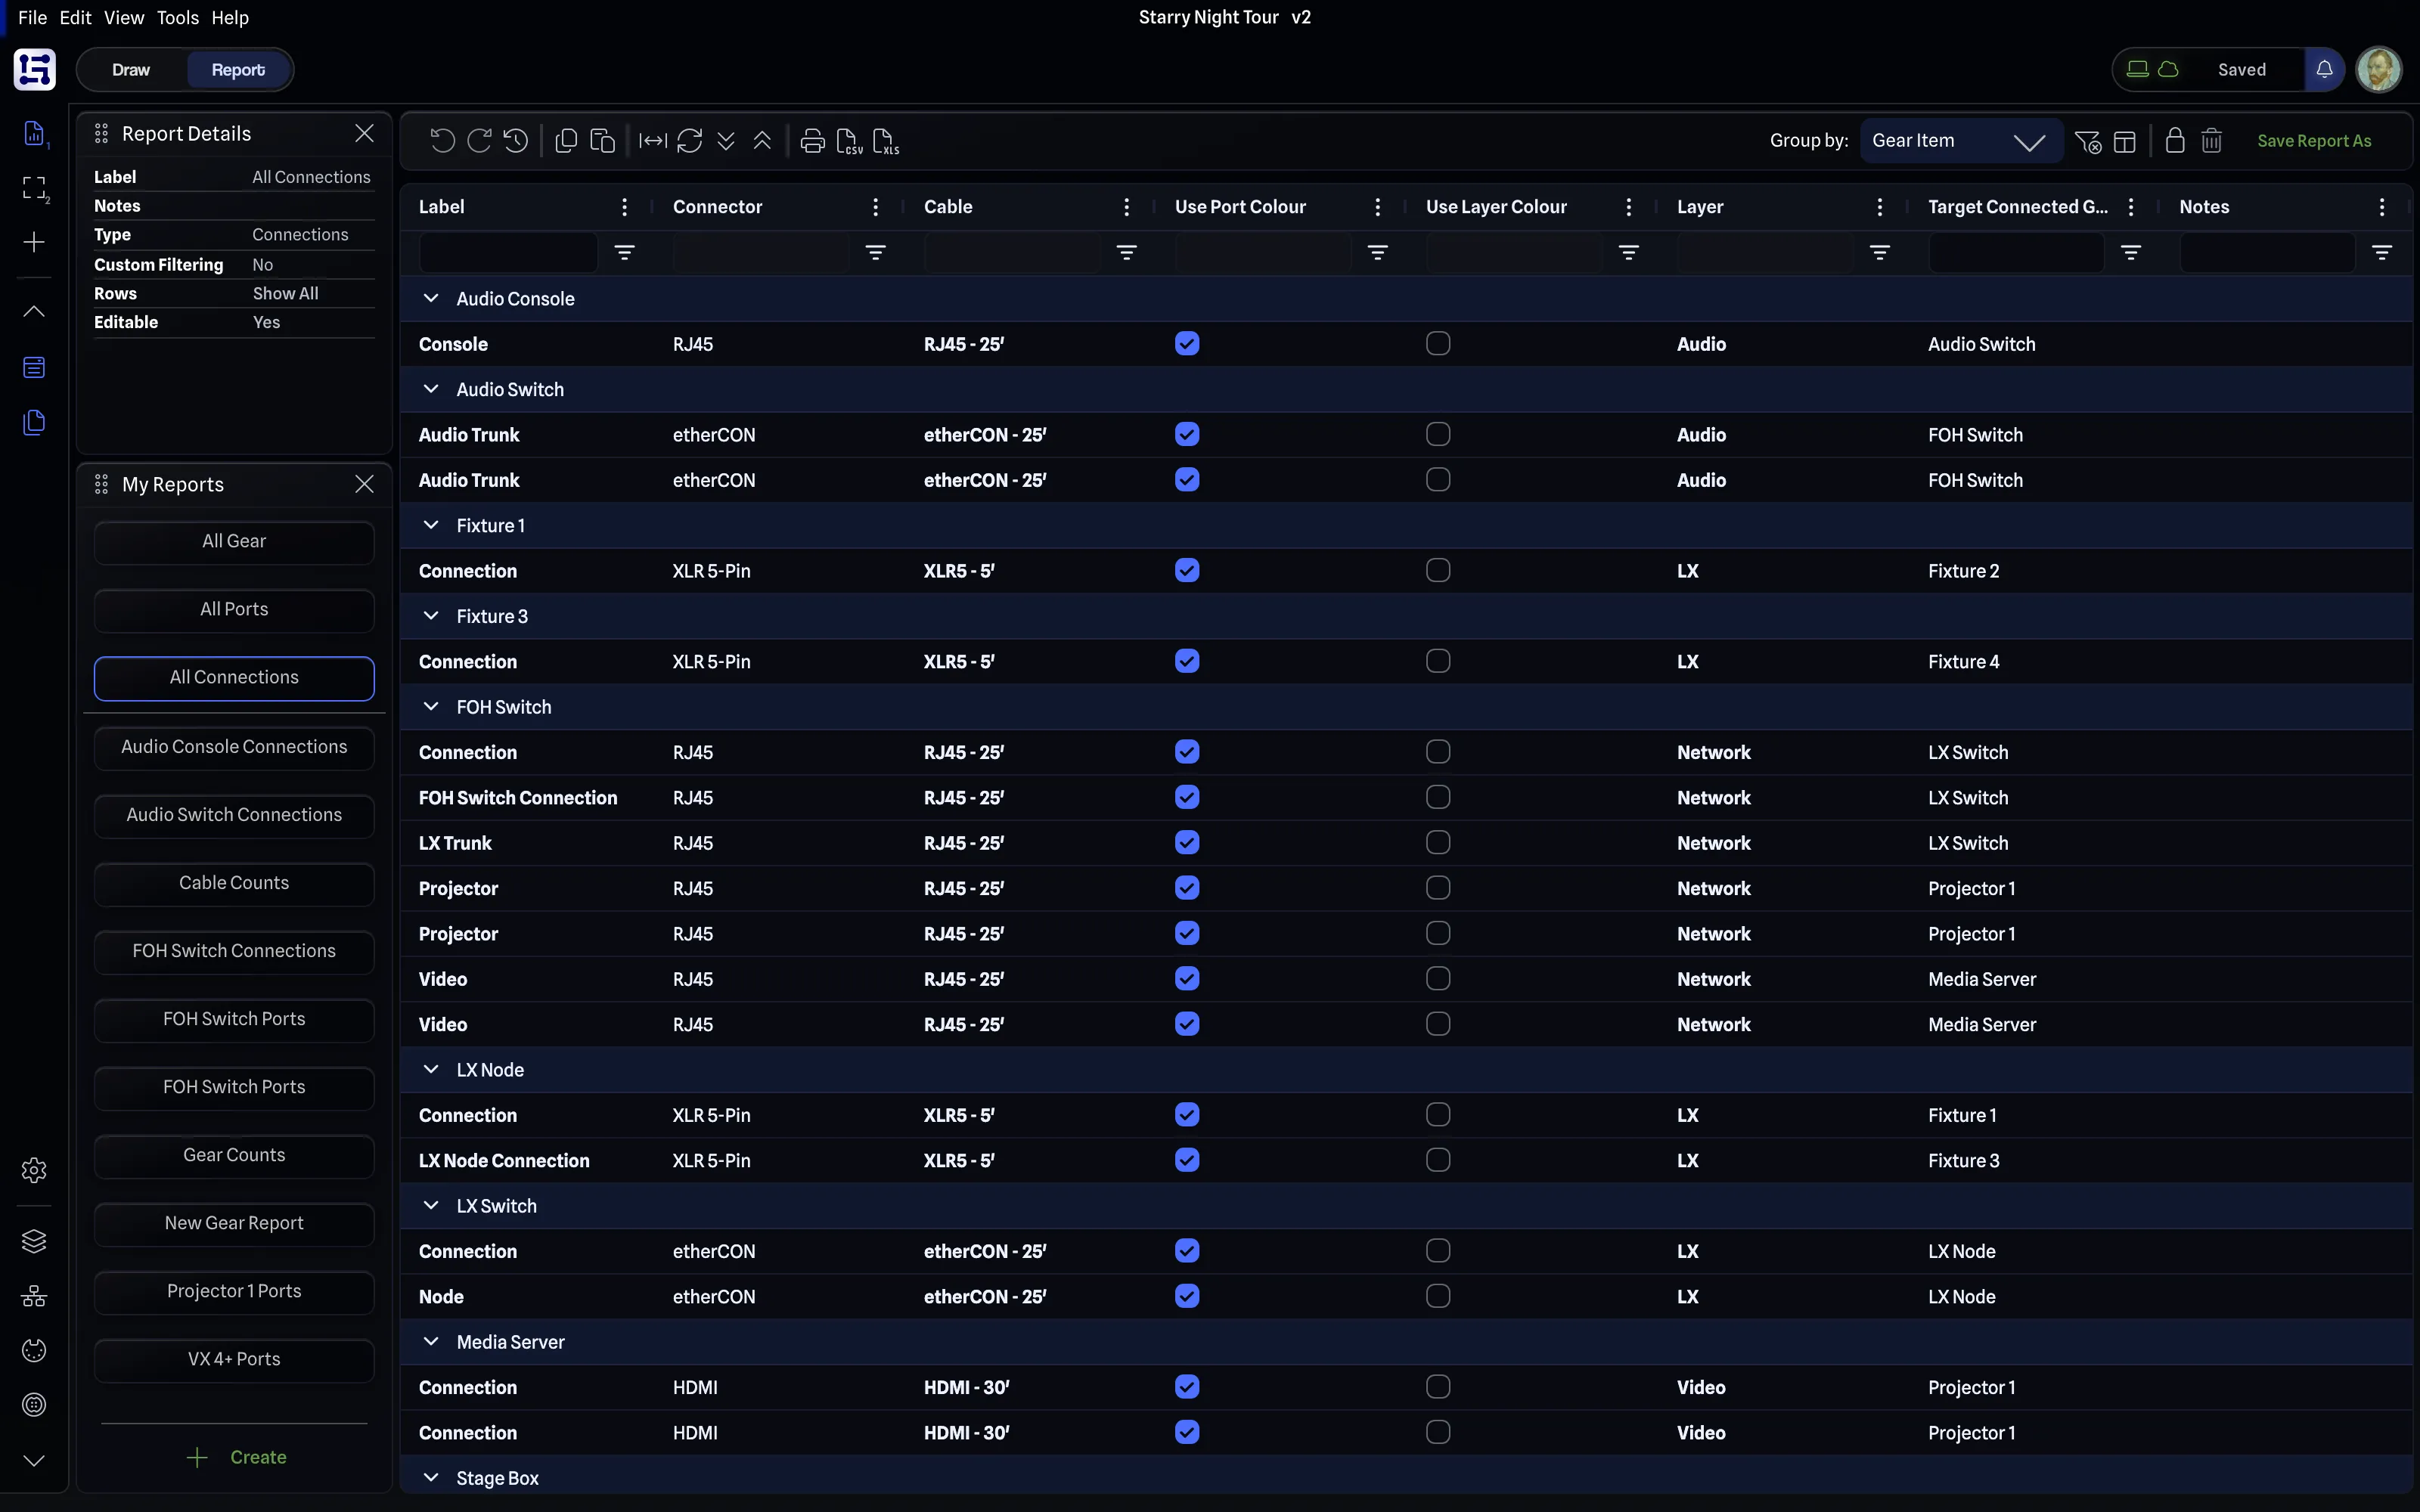The height and width of the screenshot is (1512, 2420).
Task: Delete the report with trash icon
Action: 2212,141
